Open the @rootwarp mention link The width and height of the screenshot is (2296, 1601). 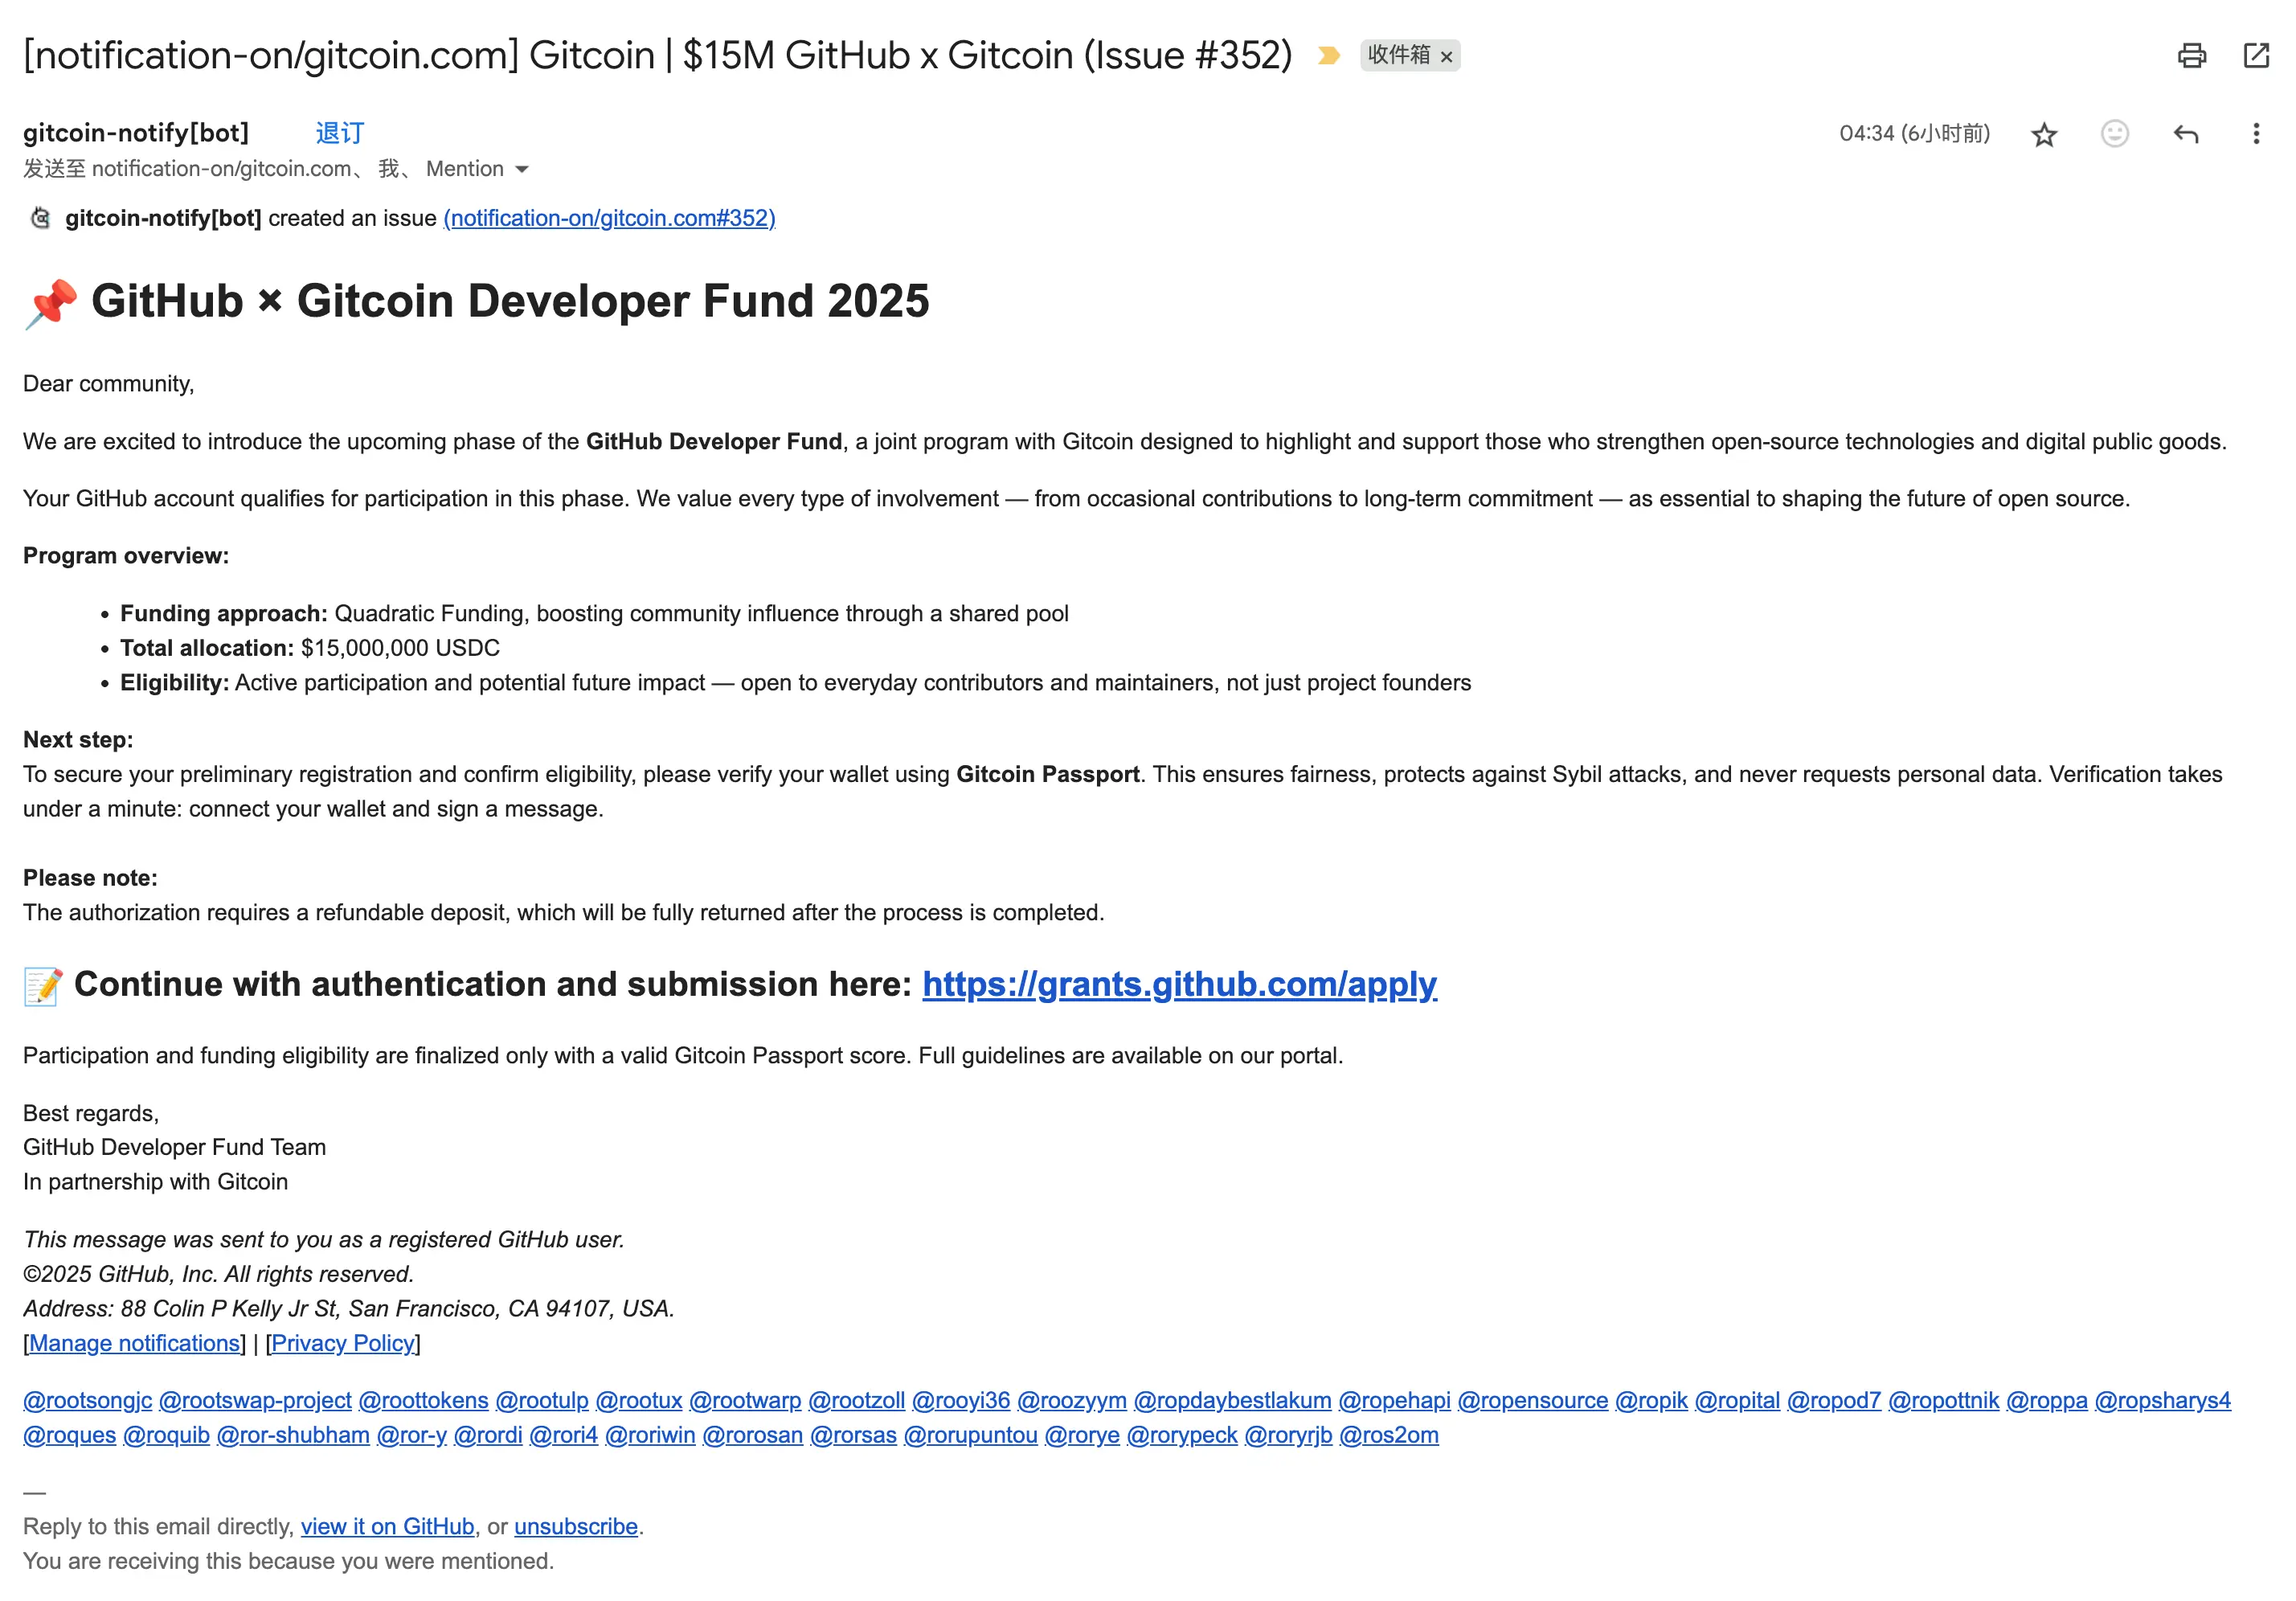click(745, 1400)
